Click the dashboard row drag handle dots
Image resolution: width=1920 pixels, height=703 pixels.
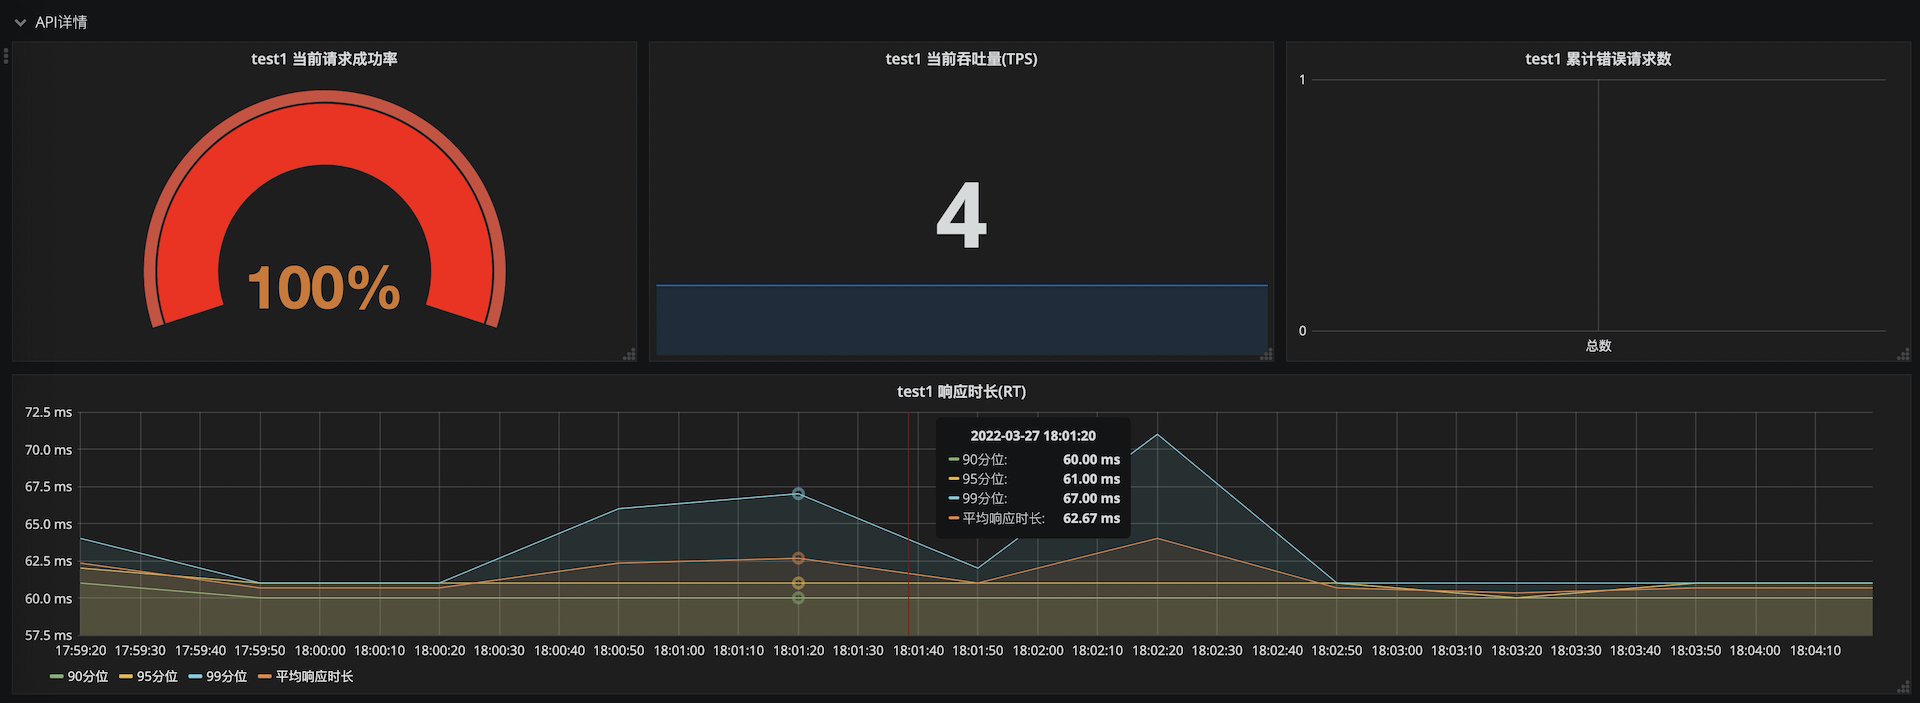(x=6, y=56)
